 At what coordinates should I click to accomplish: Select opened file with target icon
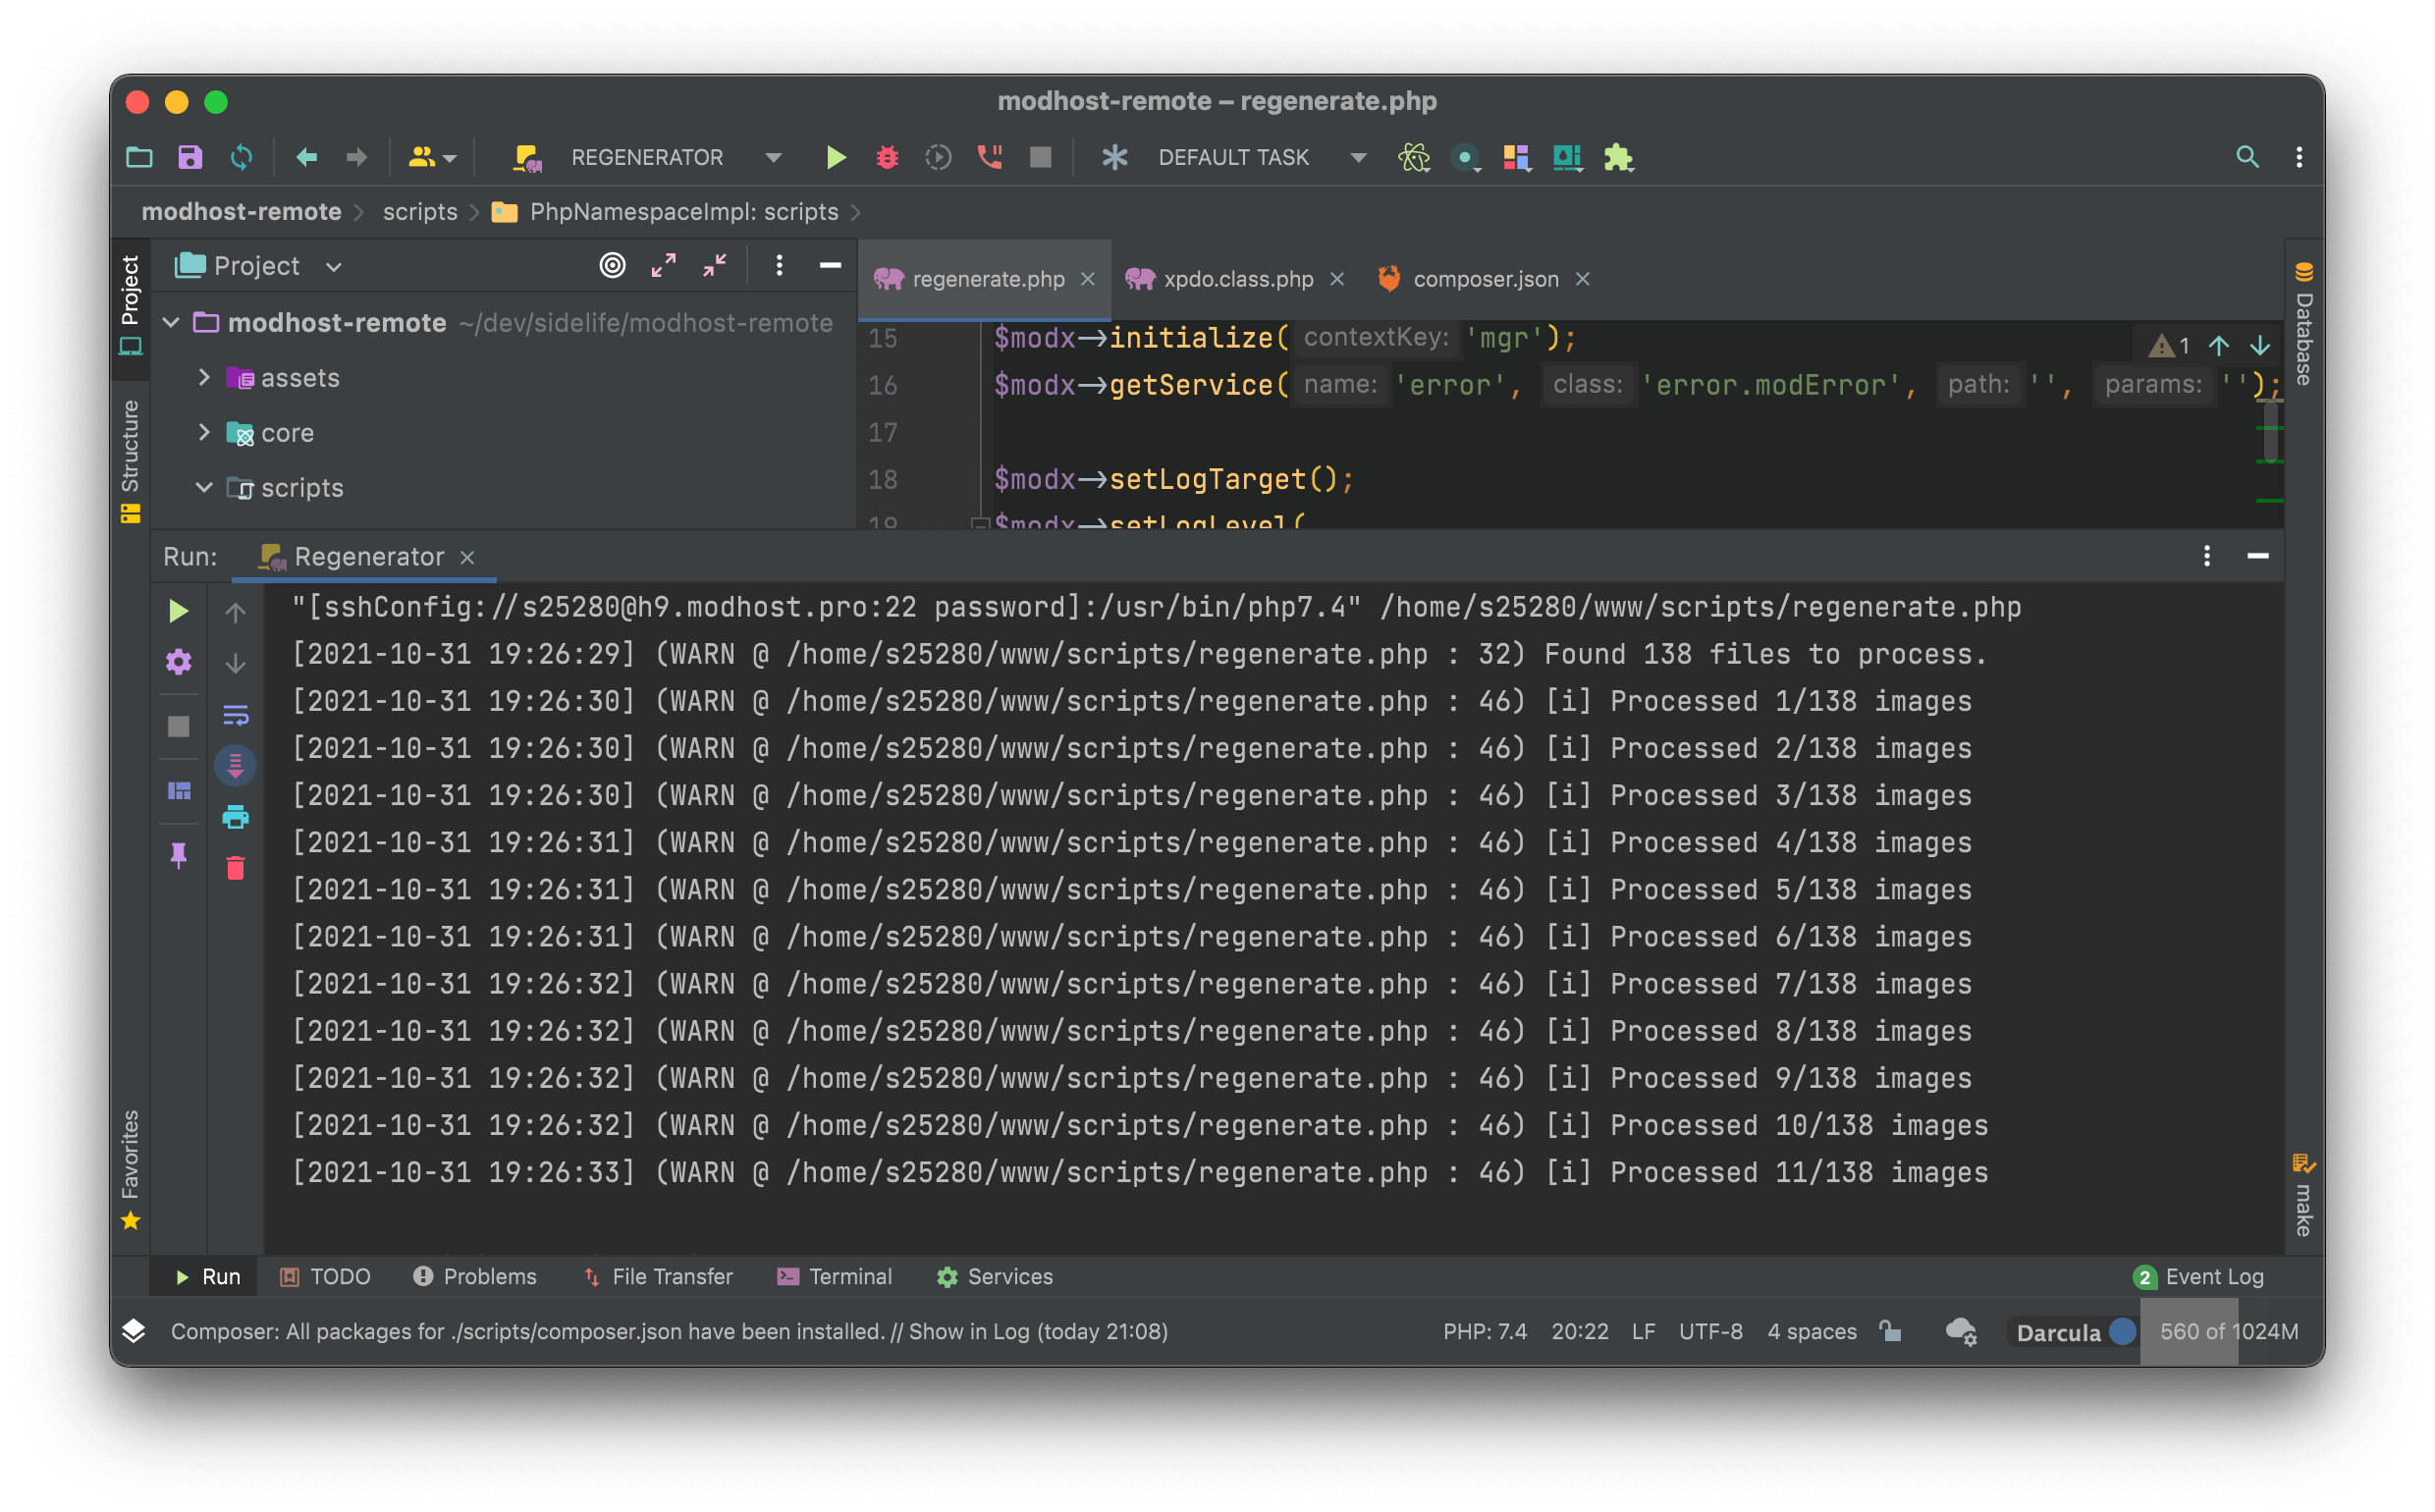pyautogui.click(x=612, y=265)
